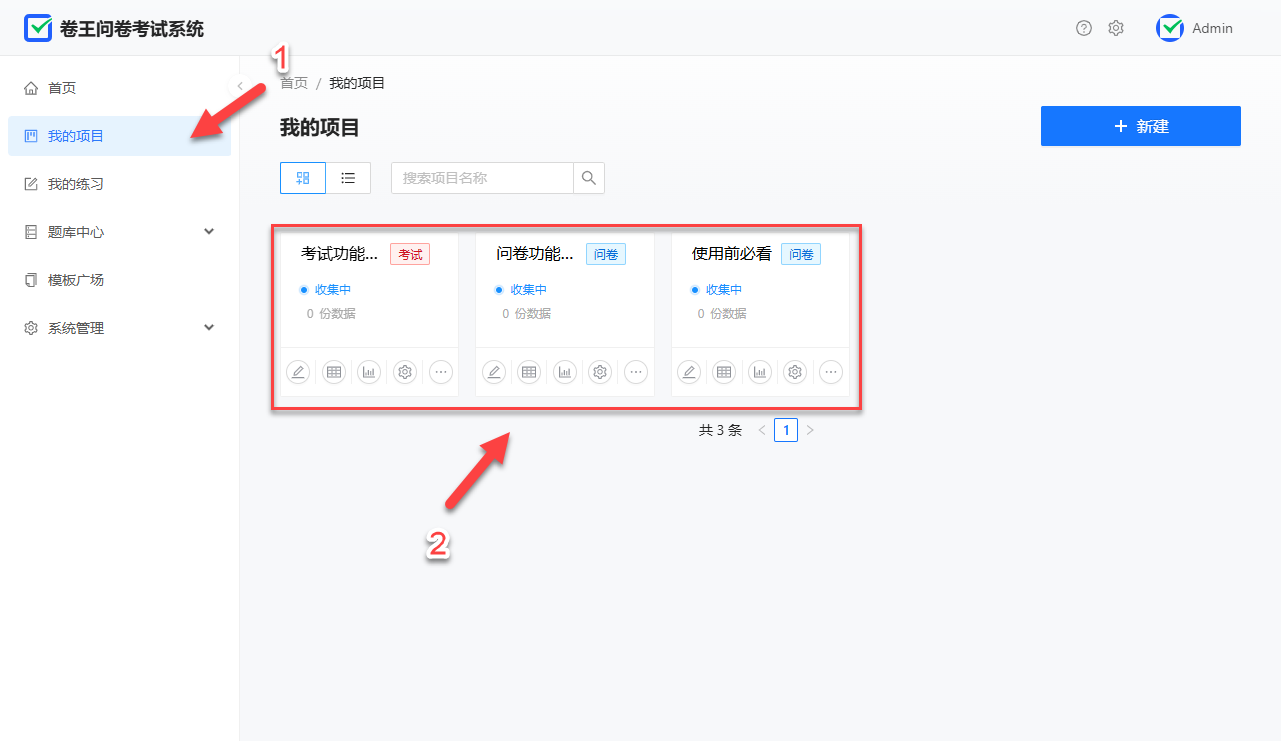Image resolution: width=1281 pixels, height=741 pixels.
Task: Click the 新建 button
Action: [1141, 126]
